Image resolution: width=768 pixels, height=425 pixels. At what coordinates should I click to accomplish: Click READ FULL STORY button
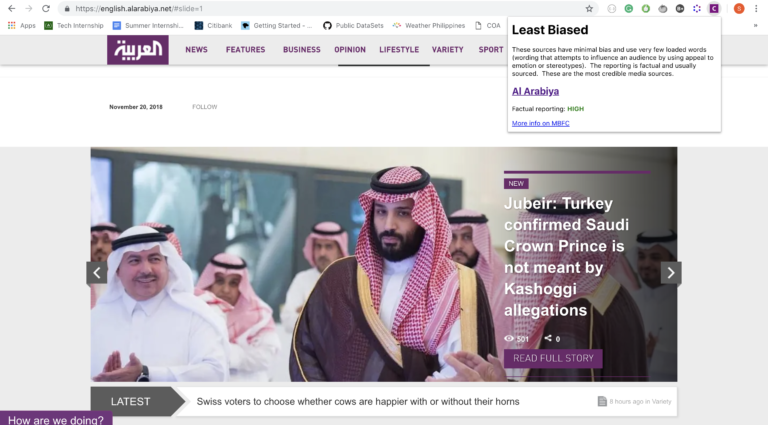coord(553,358)
